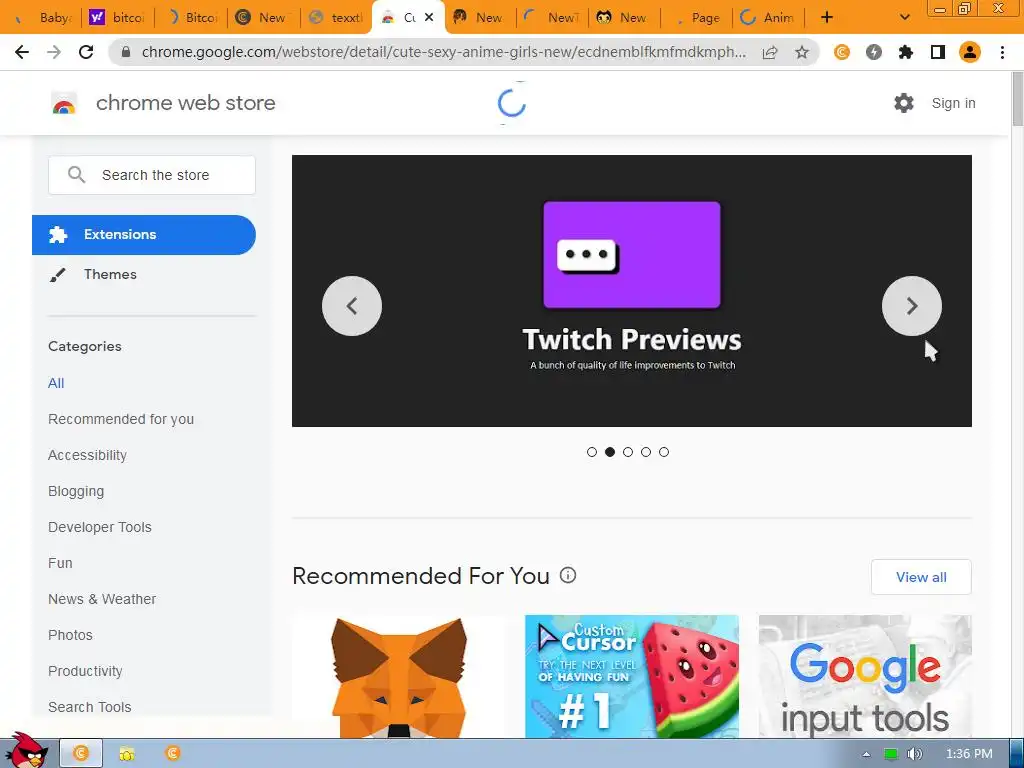Switch to the texxt tab
The width and height of the screenshot is (1024, 768).
[x=336, y=18]
